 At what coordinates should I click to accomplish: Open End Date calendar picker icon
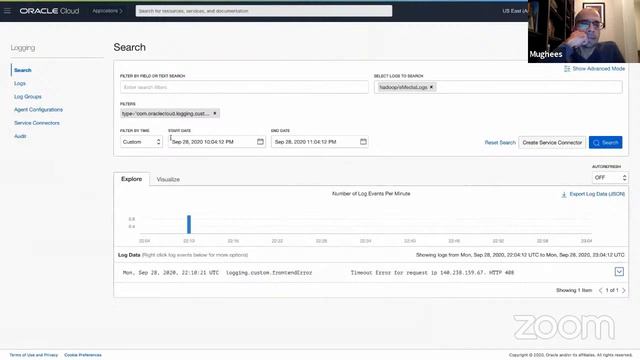click(363, 142)
